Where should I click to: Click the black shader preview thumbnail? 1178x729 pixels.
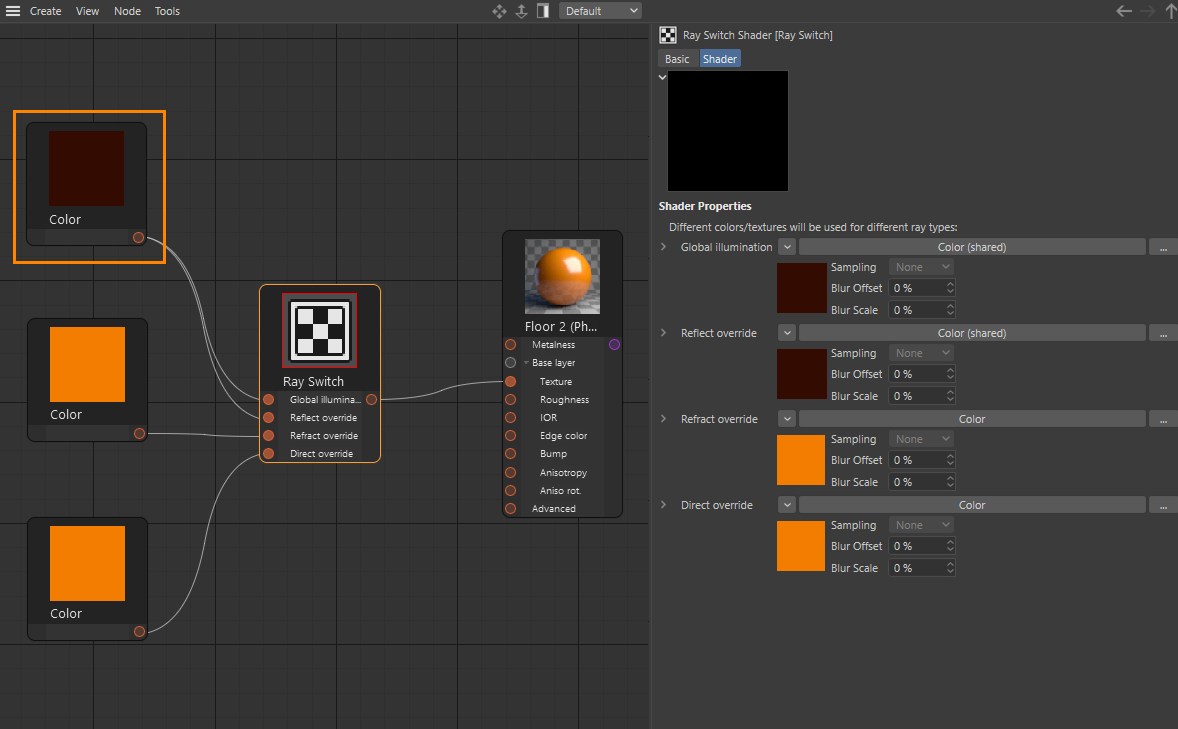point(728,131)
